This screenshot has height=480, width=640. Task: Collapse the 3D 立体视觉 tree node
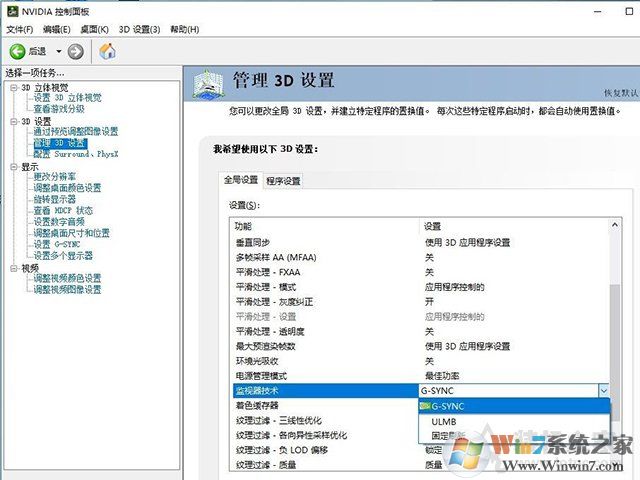(x=14, y=87)
